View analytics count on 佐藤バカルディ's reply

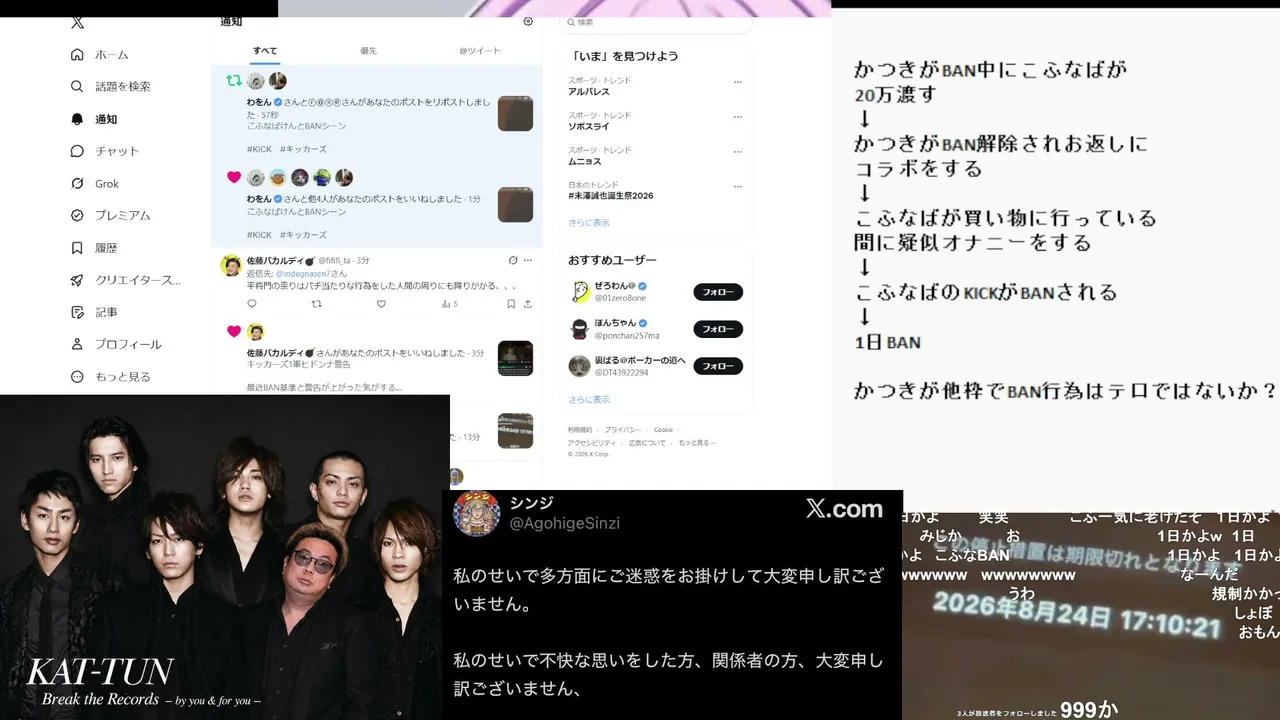pos(449,304)
